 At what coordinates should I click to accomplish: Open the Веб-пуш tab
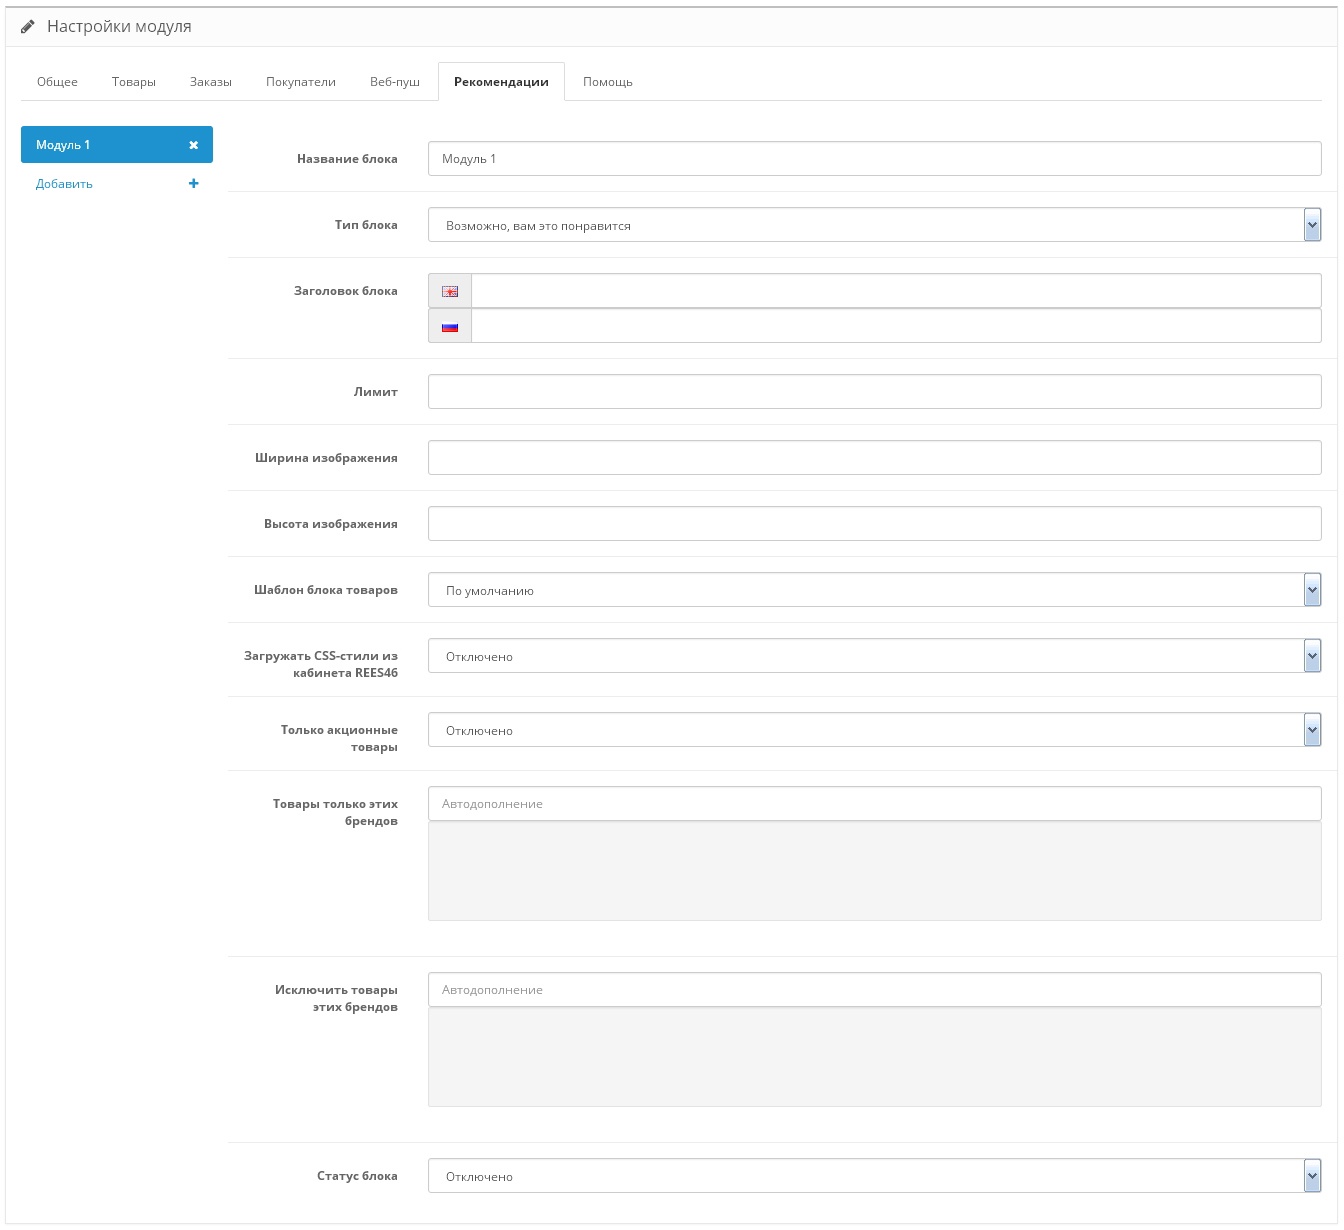click(395, 82)
